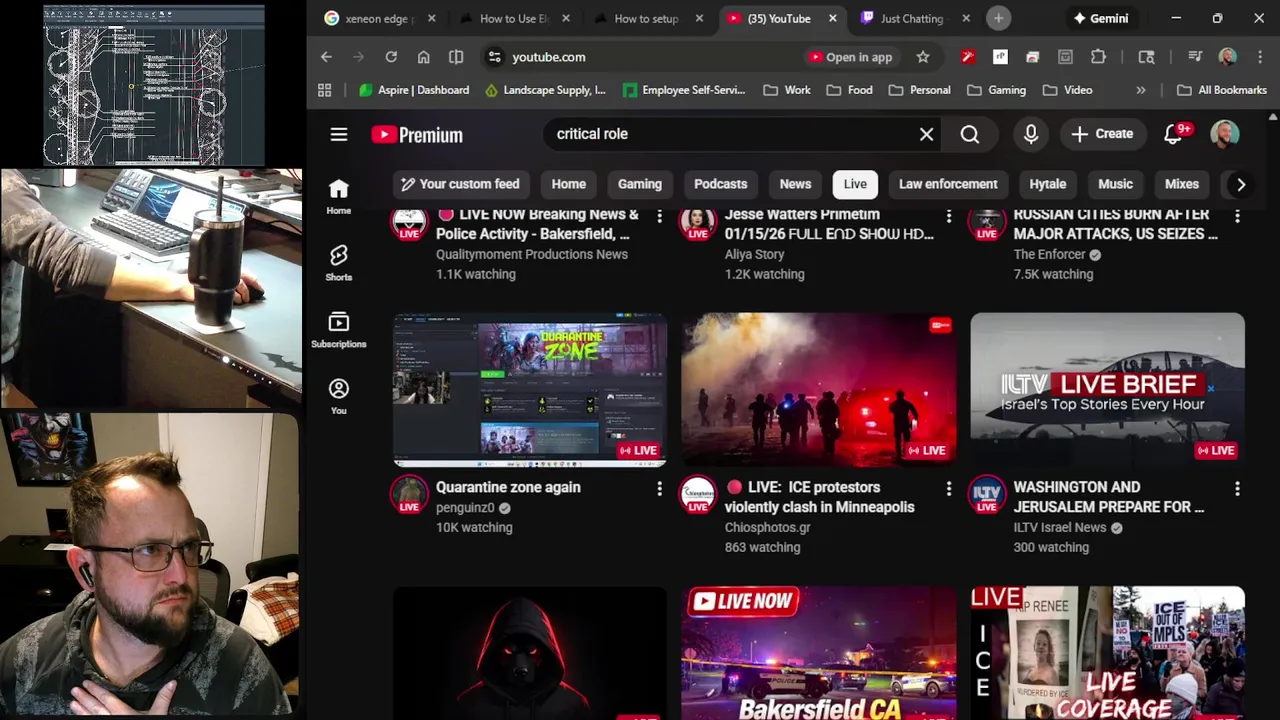The image size is (1280, 720).
Task: Click Open in app in the address bar
Action: 850,57
